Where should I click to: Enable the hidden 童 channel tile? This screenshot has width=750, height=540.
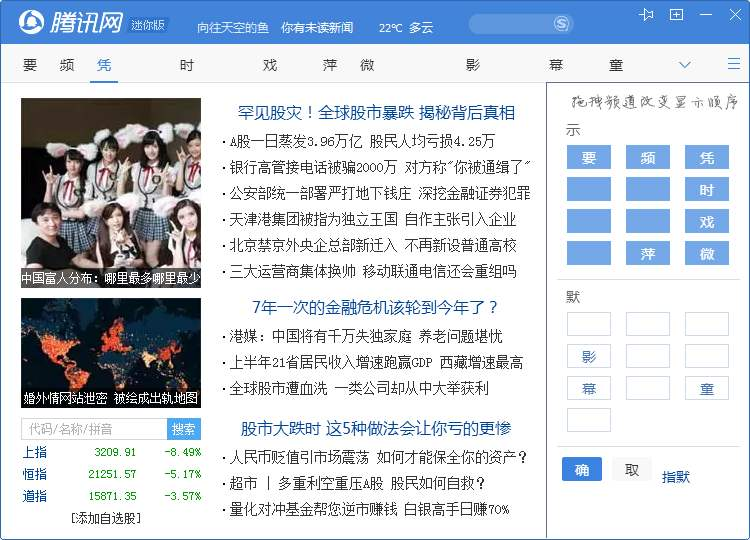[706, 388]
